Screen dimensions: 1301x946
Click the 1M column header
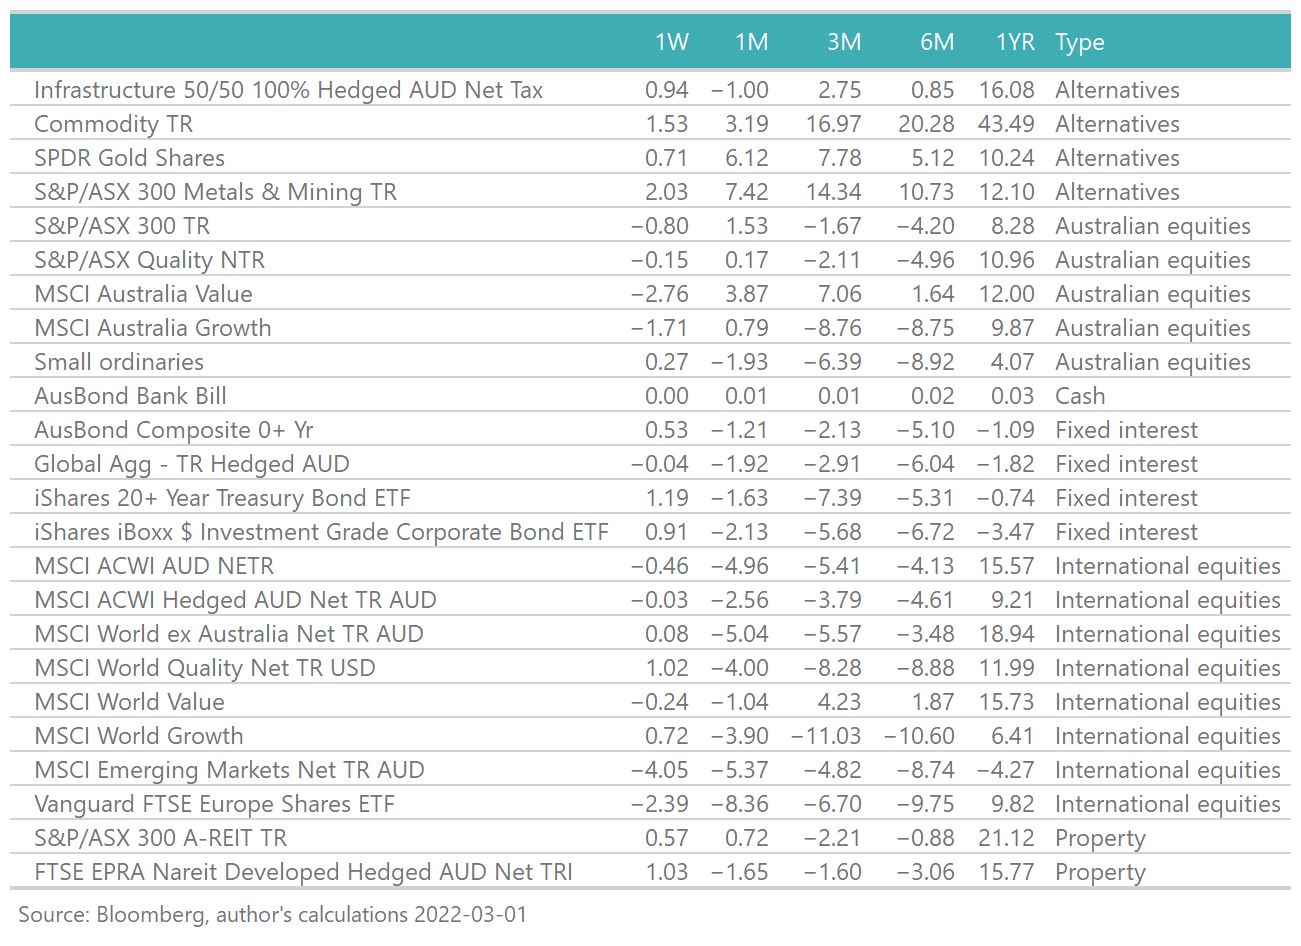[751, 42]
